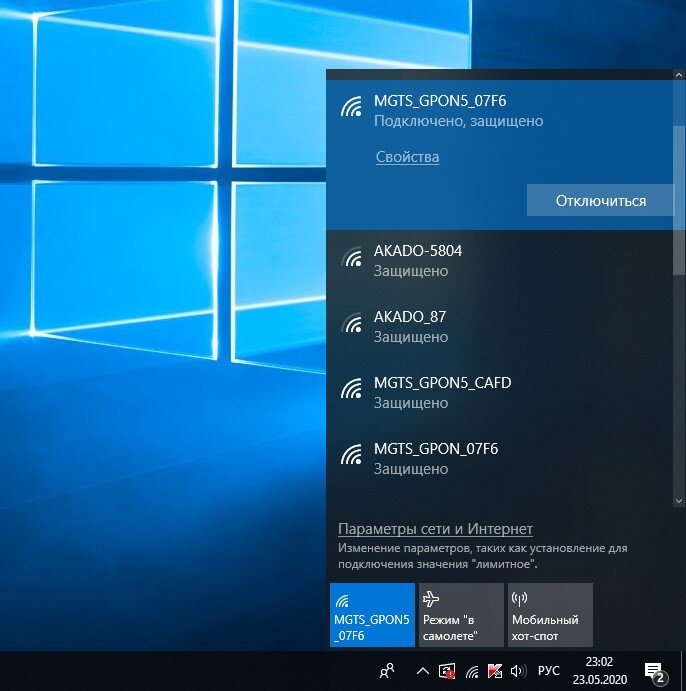Click Подключено, защищено status text
Viewport: 686px width, 691px height.
458,121
